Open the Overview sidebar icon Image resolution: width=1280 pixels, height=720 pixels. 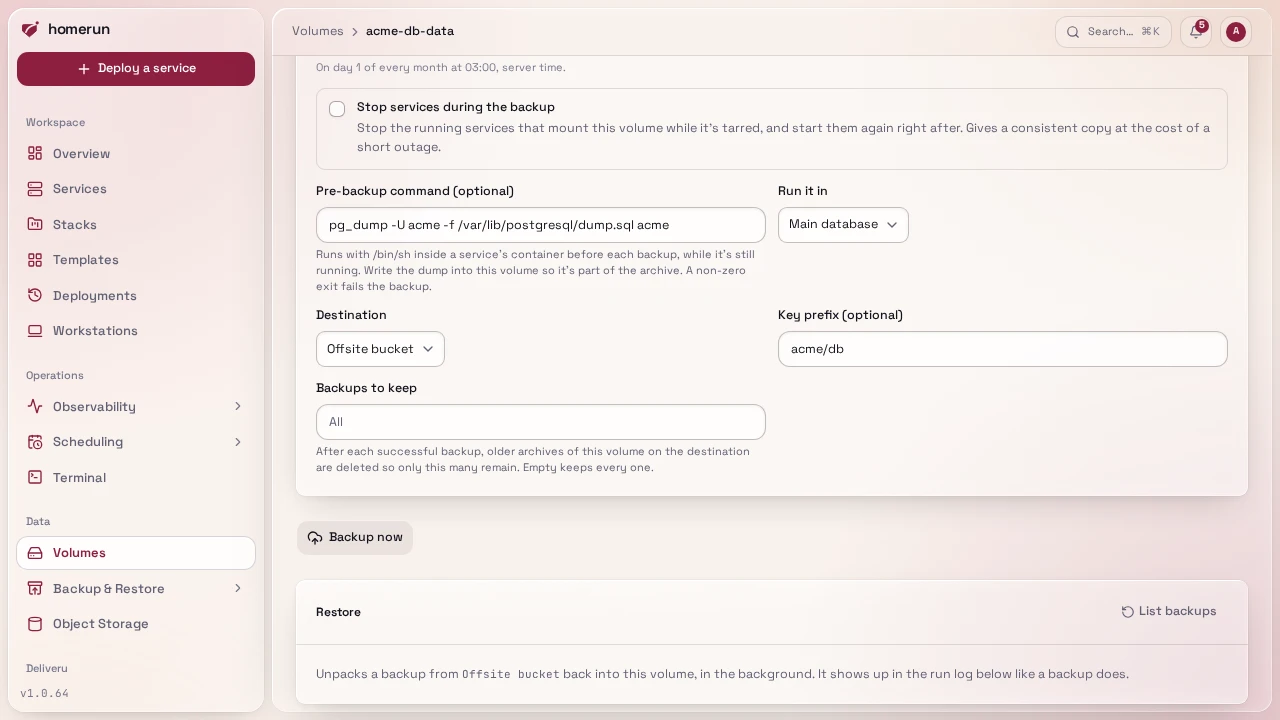coord(35,153)
